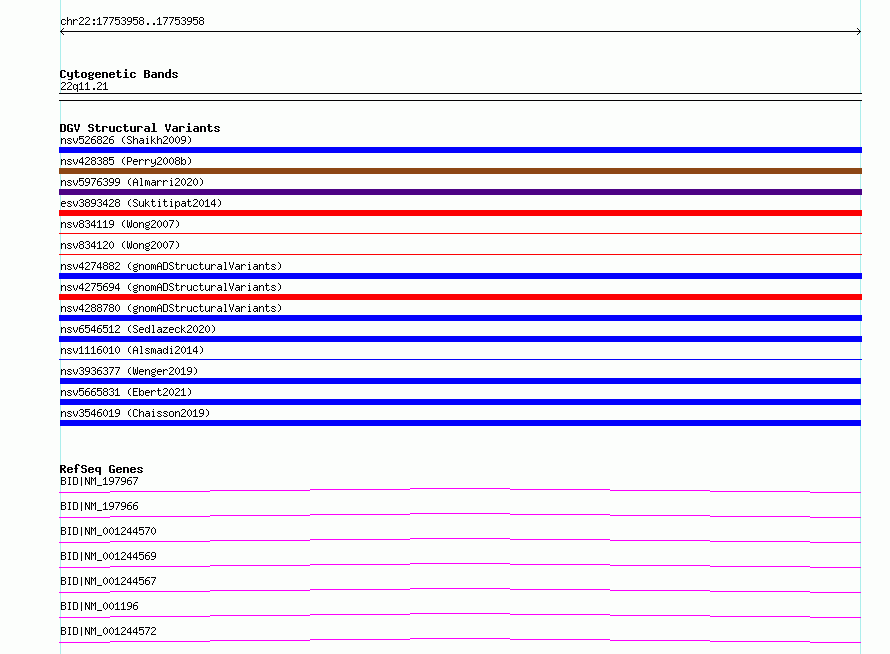Select transcript BID|NM_001244570

pyautogui.click(x=108, y=531)
